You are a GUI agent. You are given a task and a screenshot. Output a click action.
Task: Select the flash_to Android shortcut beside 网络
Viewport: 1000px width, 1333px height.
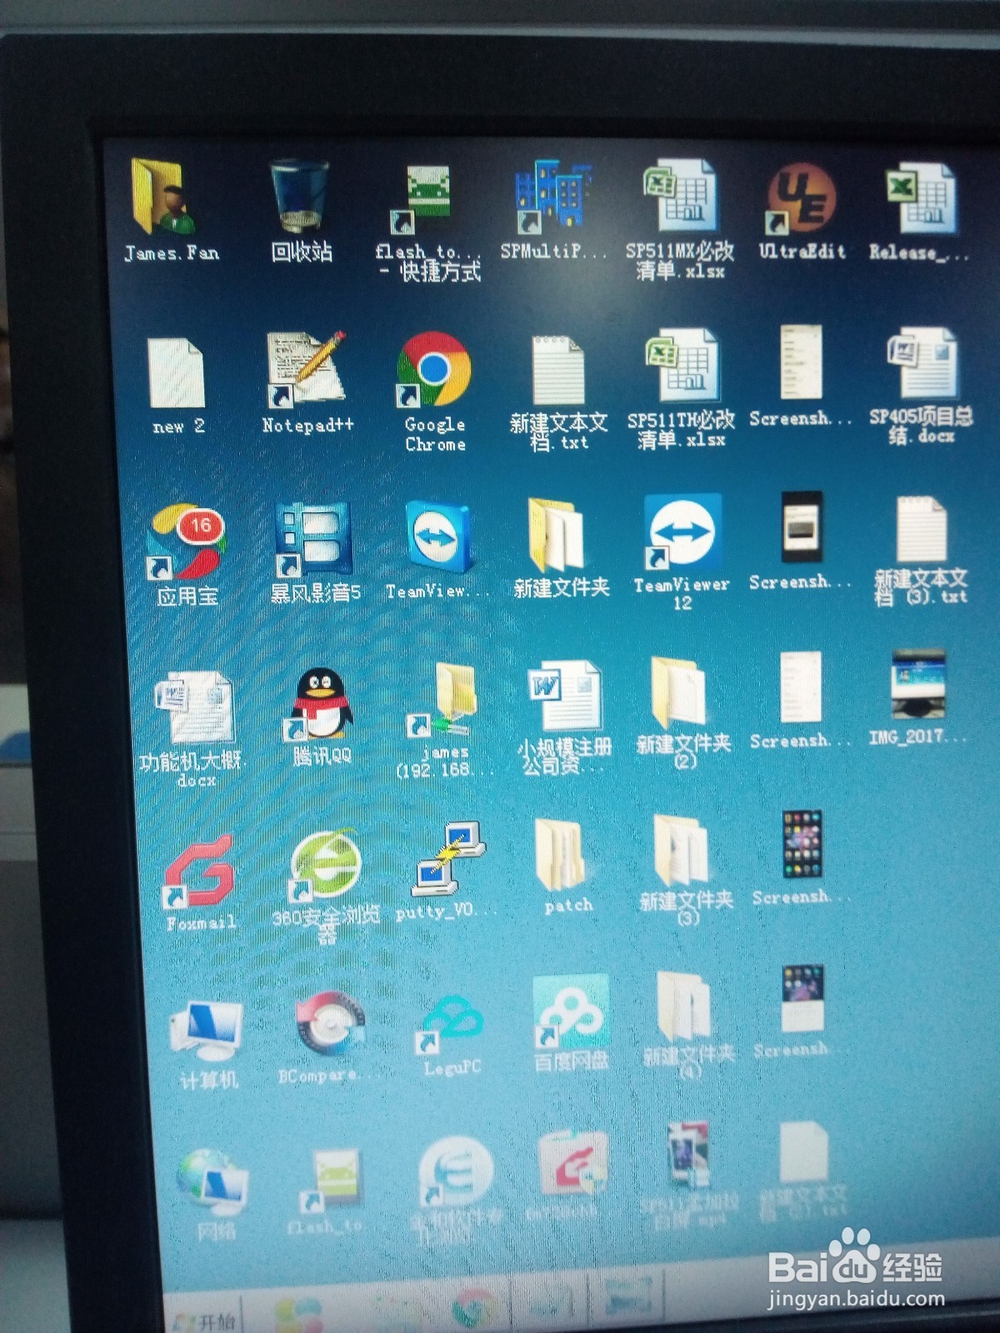pos(326,1192)
